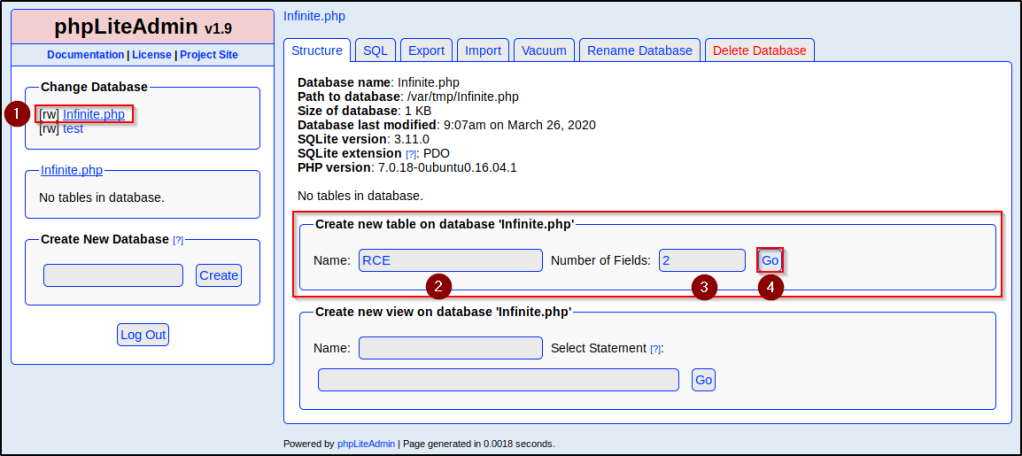
Task: Open the License link
Action: pyautogui.click(x=152, y=55)
